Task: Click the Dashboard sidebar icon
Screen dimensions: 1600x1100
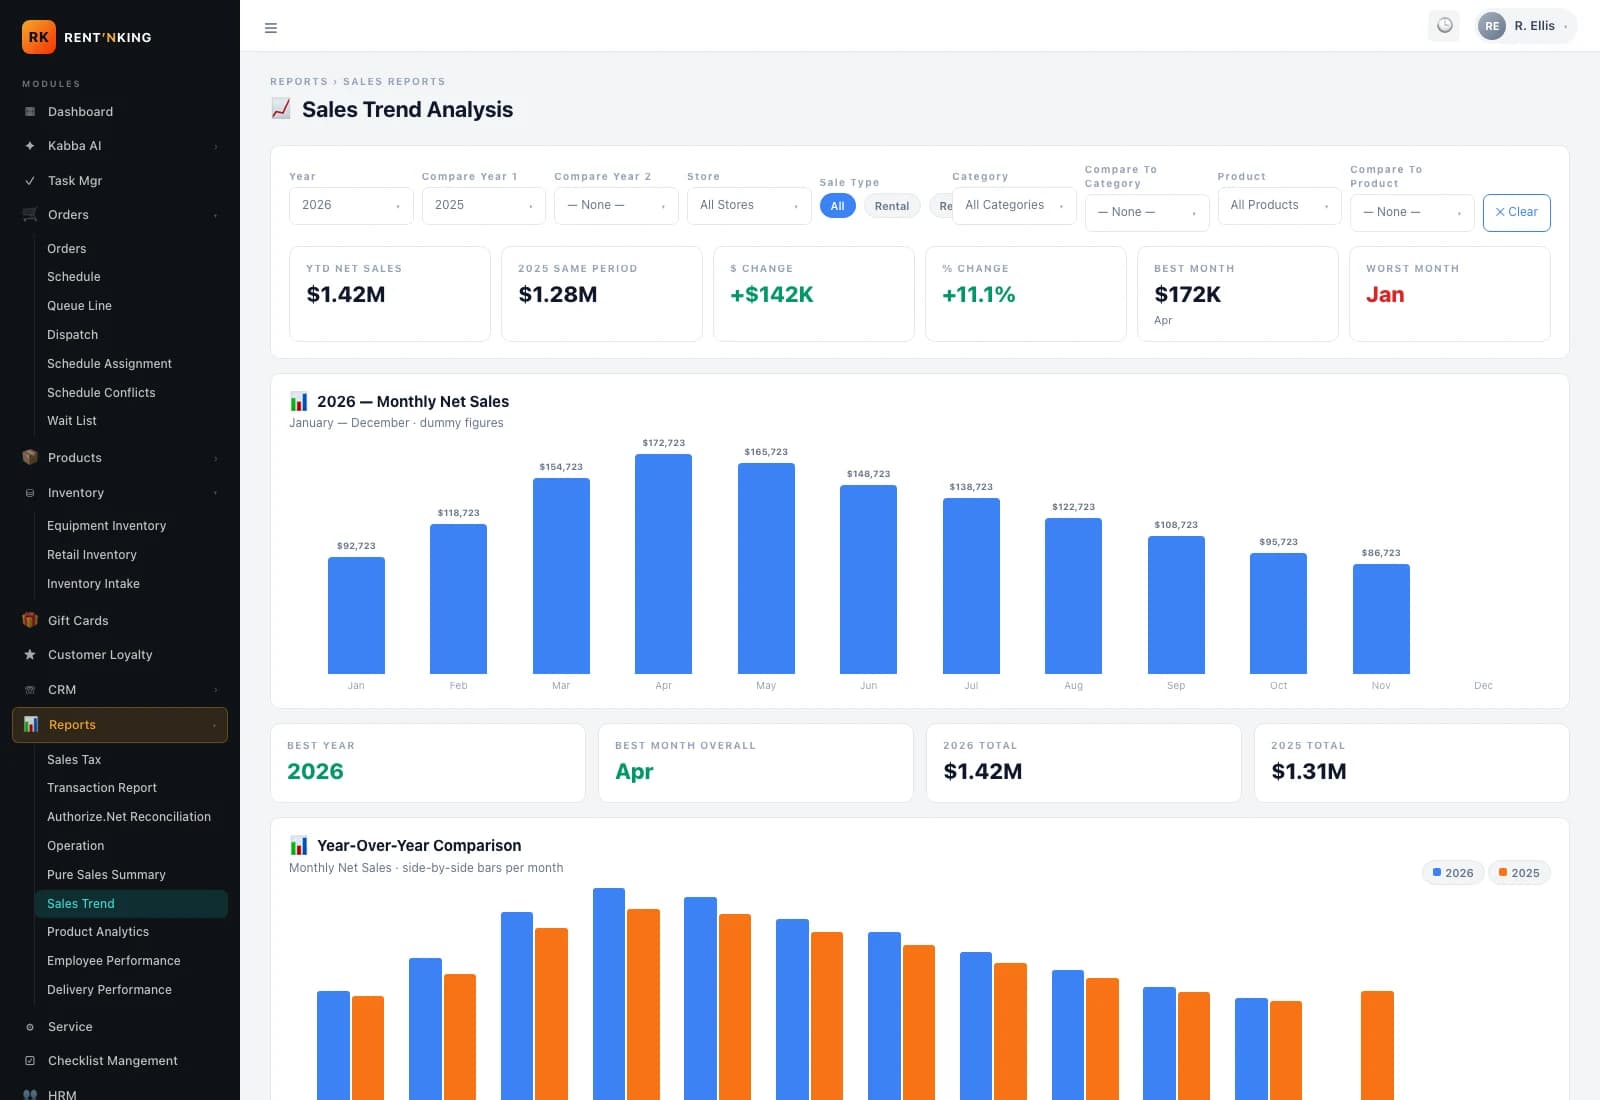Action: tap(30, 112)
